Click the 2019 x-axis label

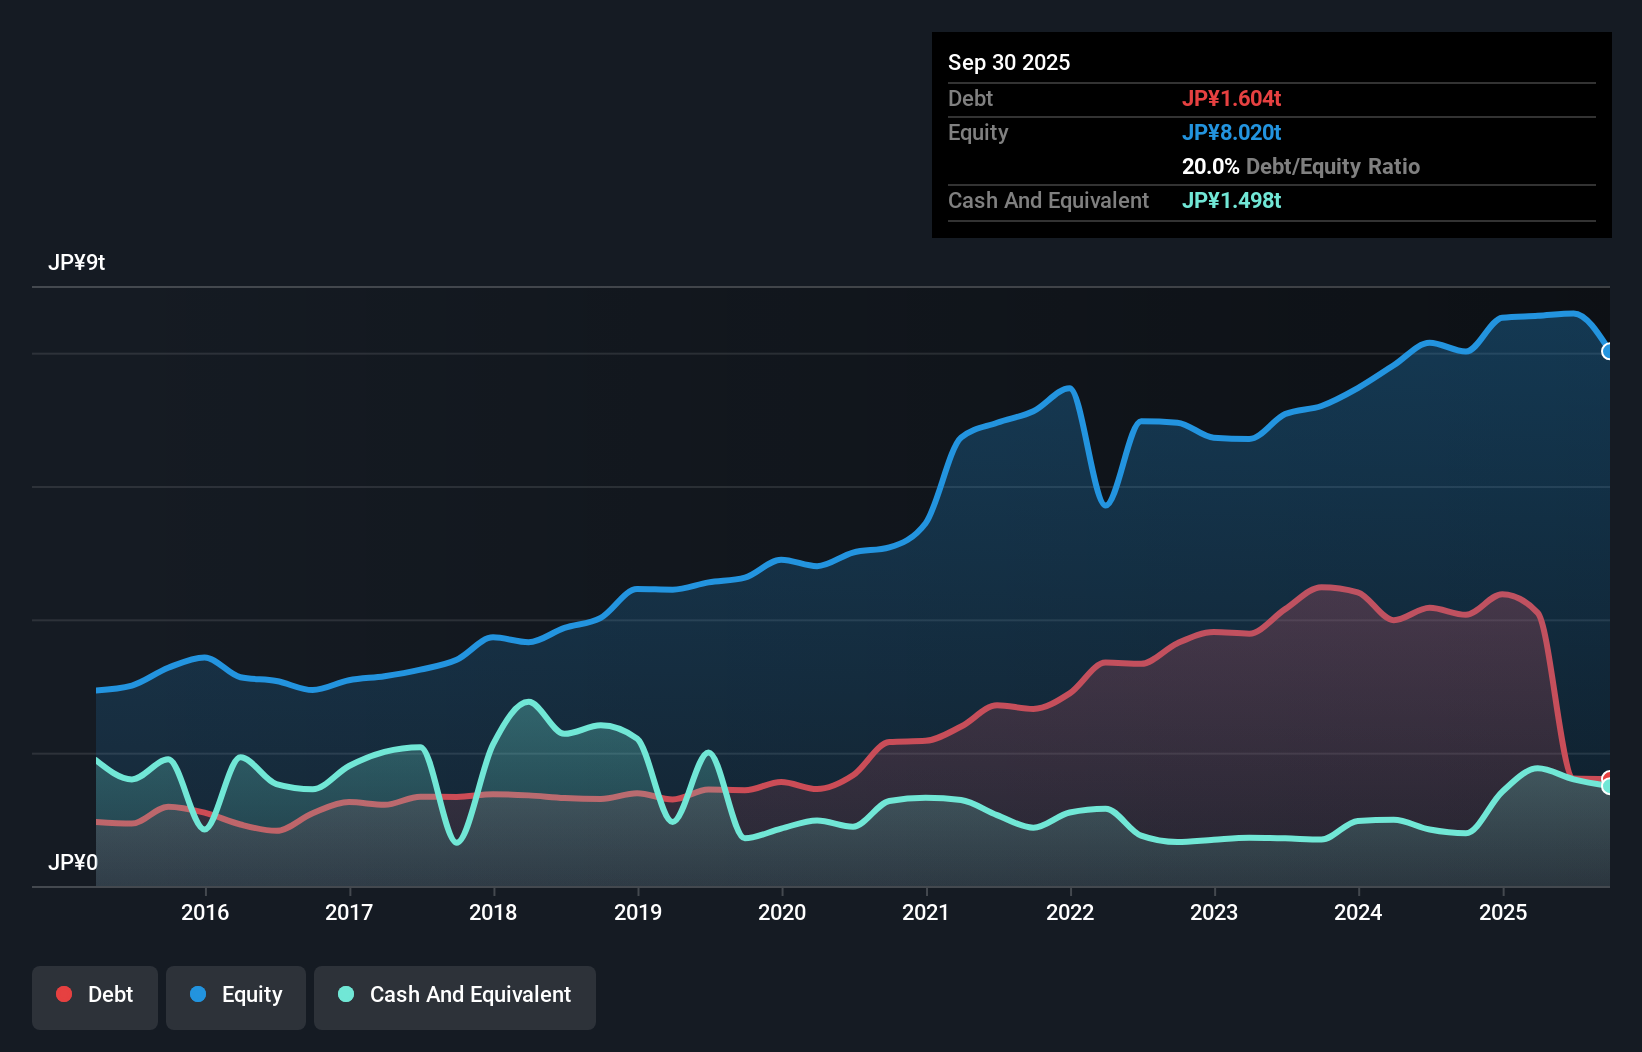638,912
